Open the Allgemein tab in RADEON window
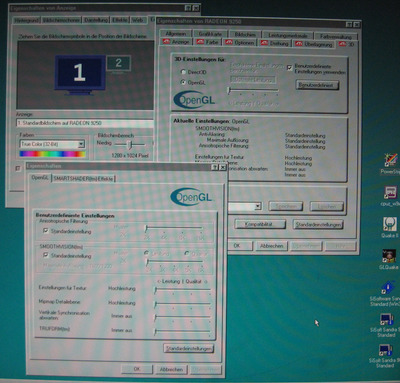400x383 pixels. point(176,34)
